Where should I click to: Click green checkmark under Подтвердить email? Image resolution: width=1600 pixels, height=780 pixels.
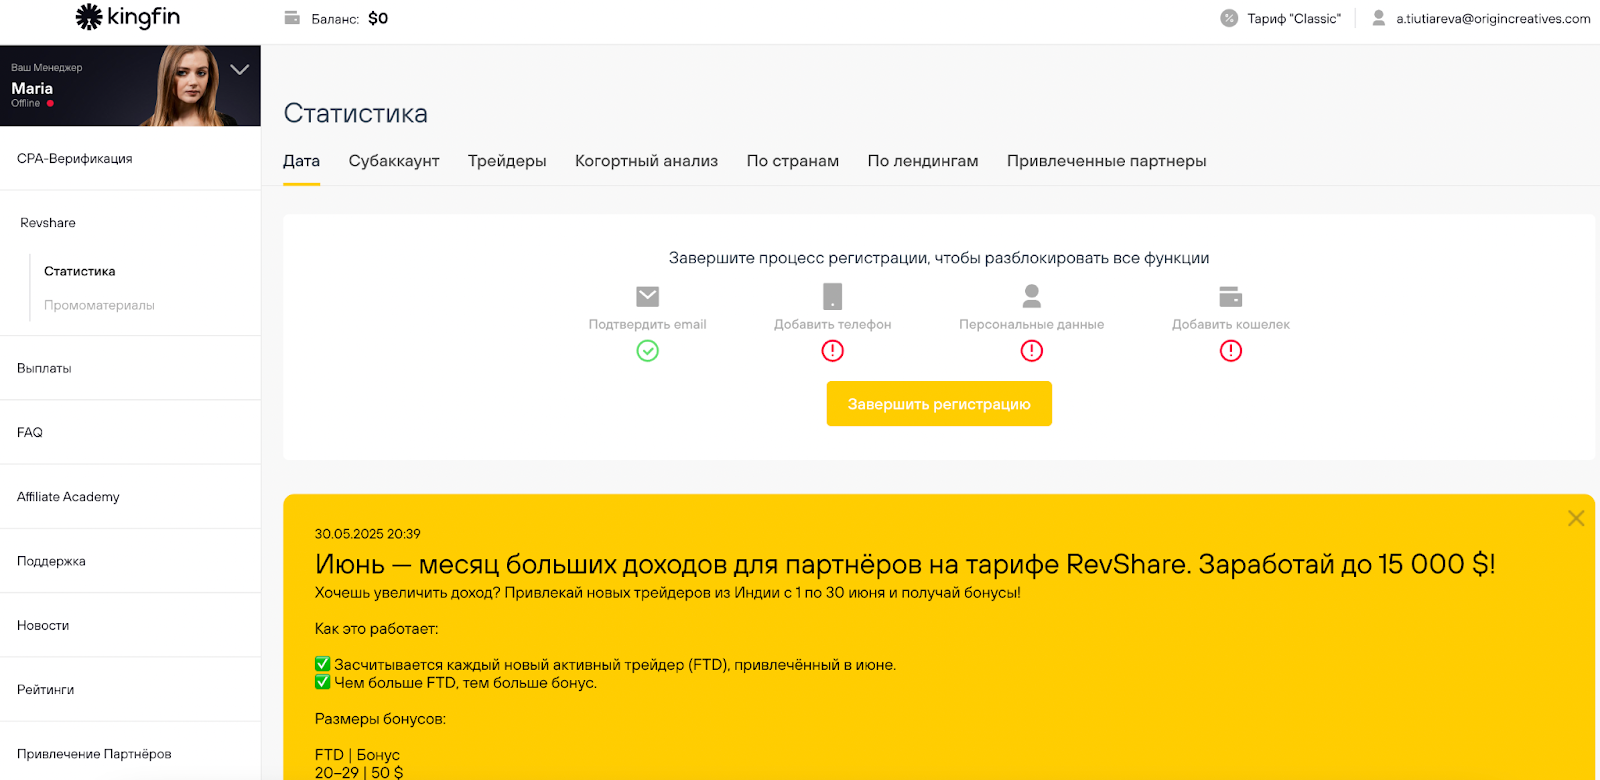click(648, 351)
